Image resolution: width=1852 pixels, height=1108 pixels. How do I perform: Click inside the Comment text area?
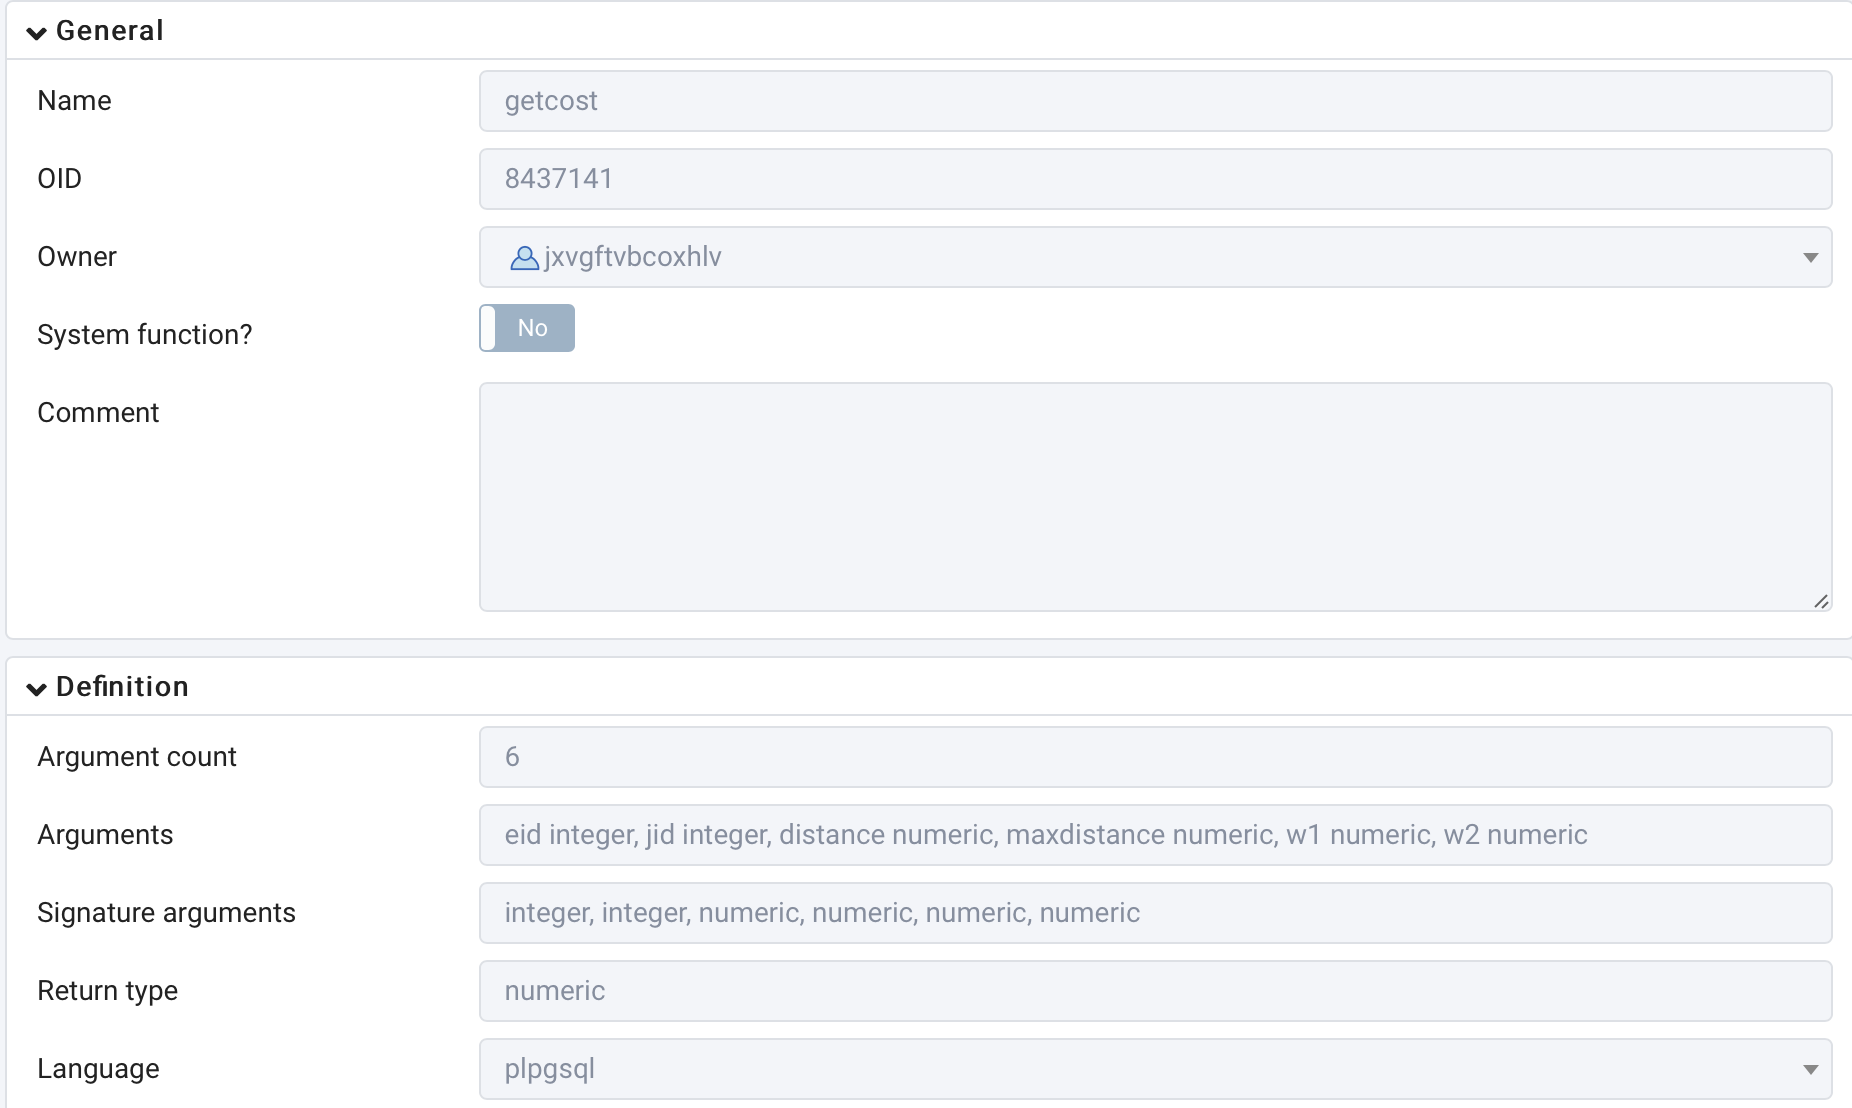[x=1155, y=497]
